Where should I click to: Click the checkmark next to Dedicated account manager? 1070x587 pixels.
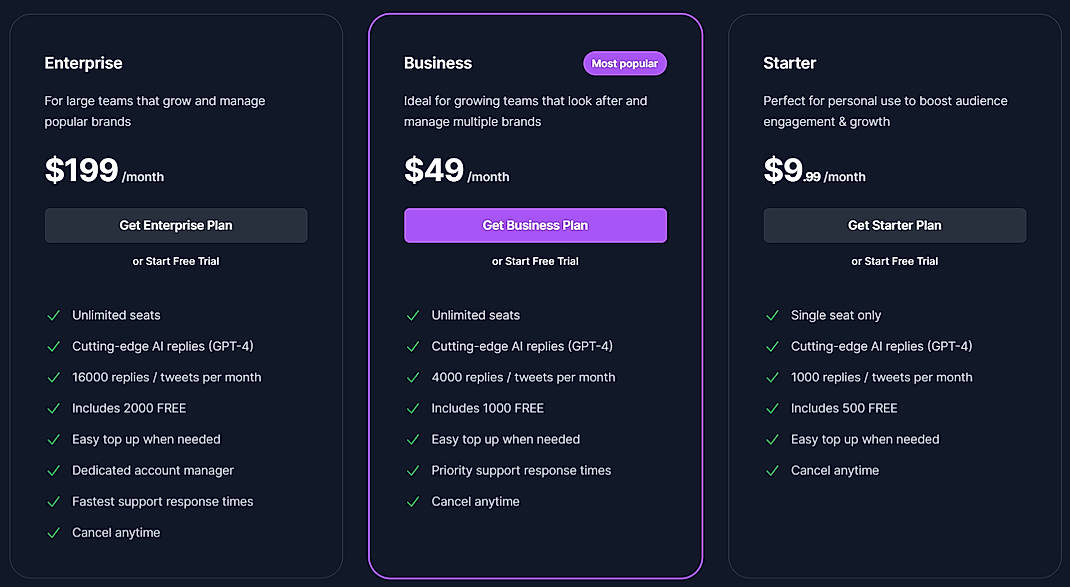[53, 470]
